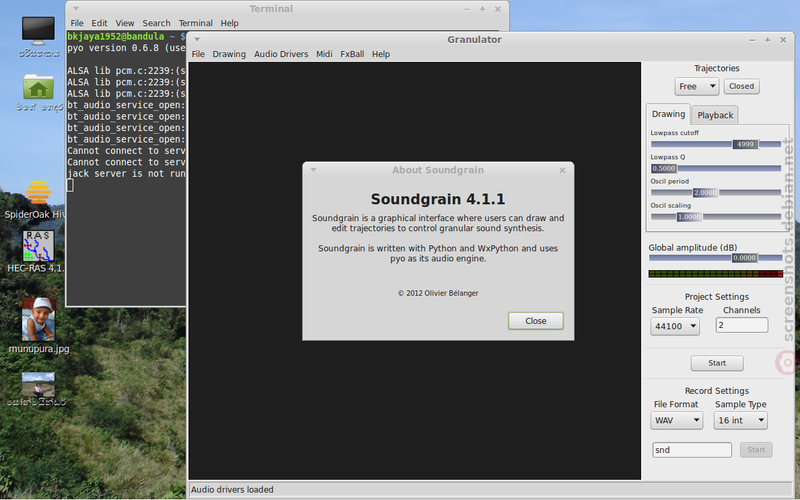Close the About Soundgrain dialog via Close button

[x=536, y=321]
